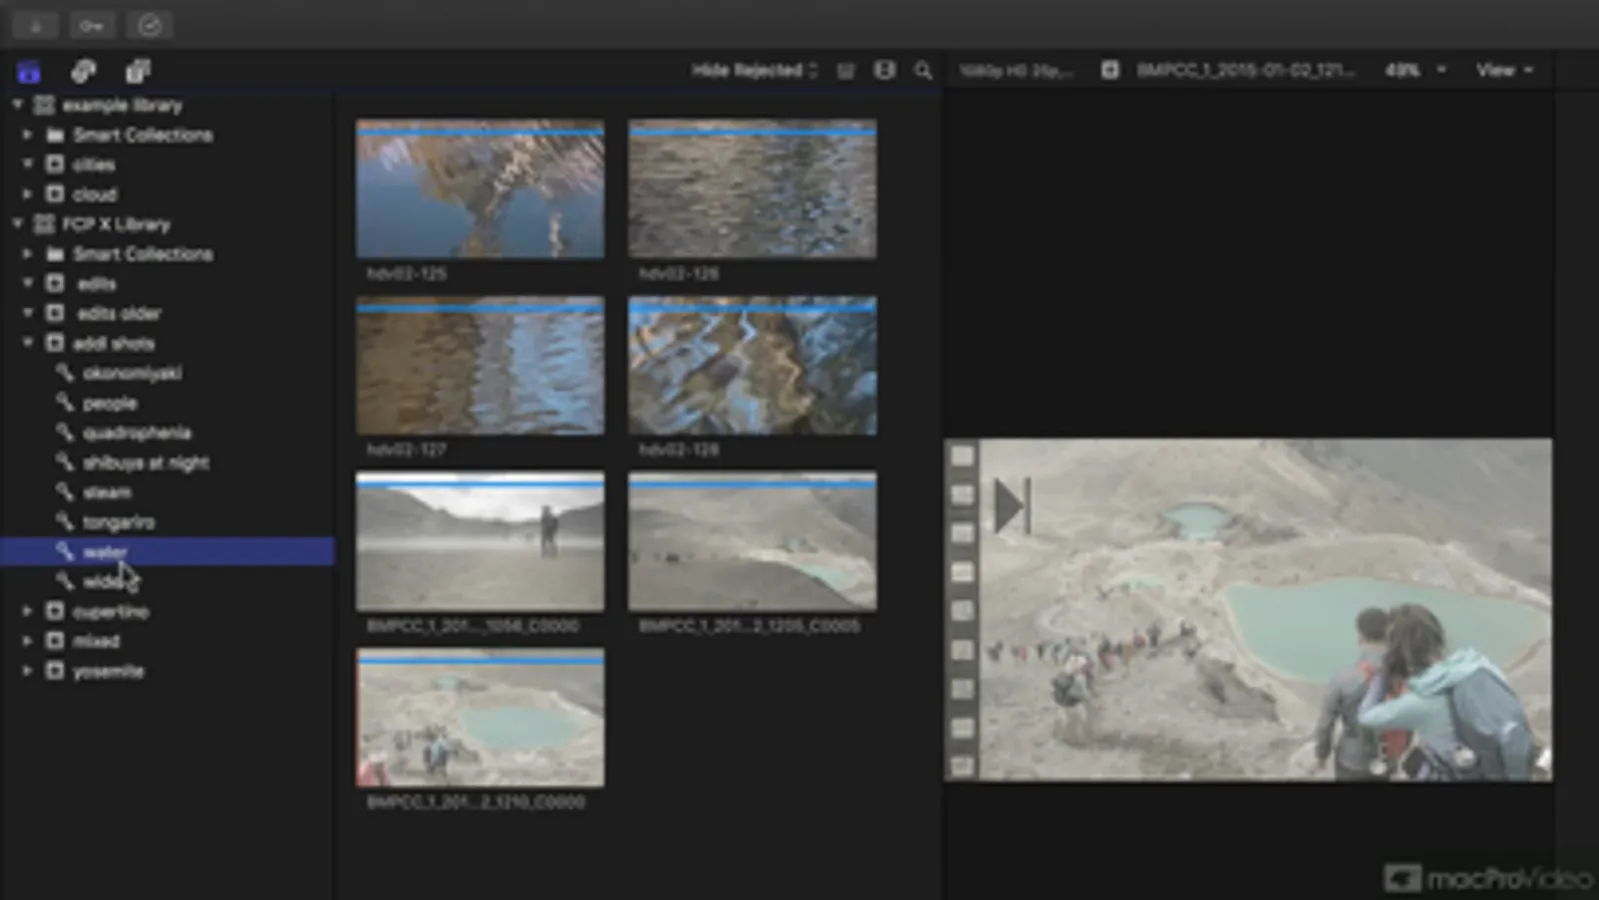
Task: Expand Smart Collections under example library
Action: click(x=27, y=134)
